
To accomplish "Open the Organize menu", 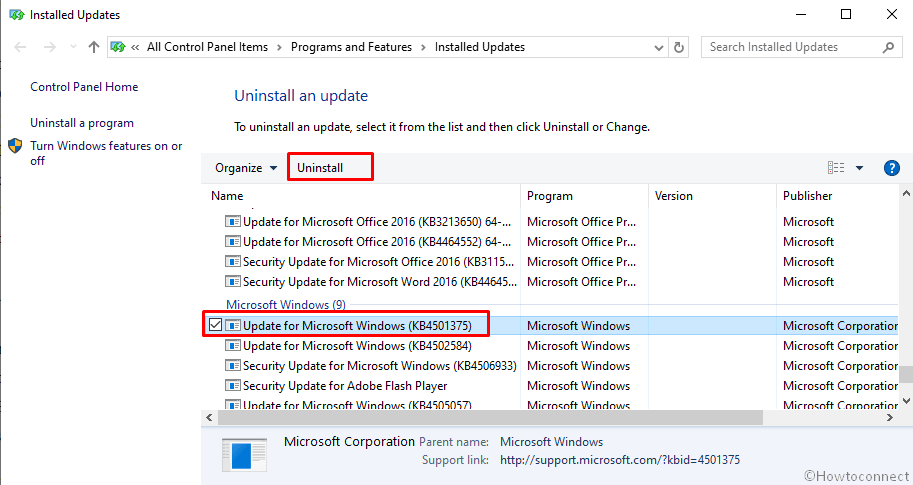I will click(x=246, y=168).
